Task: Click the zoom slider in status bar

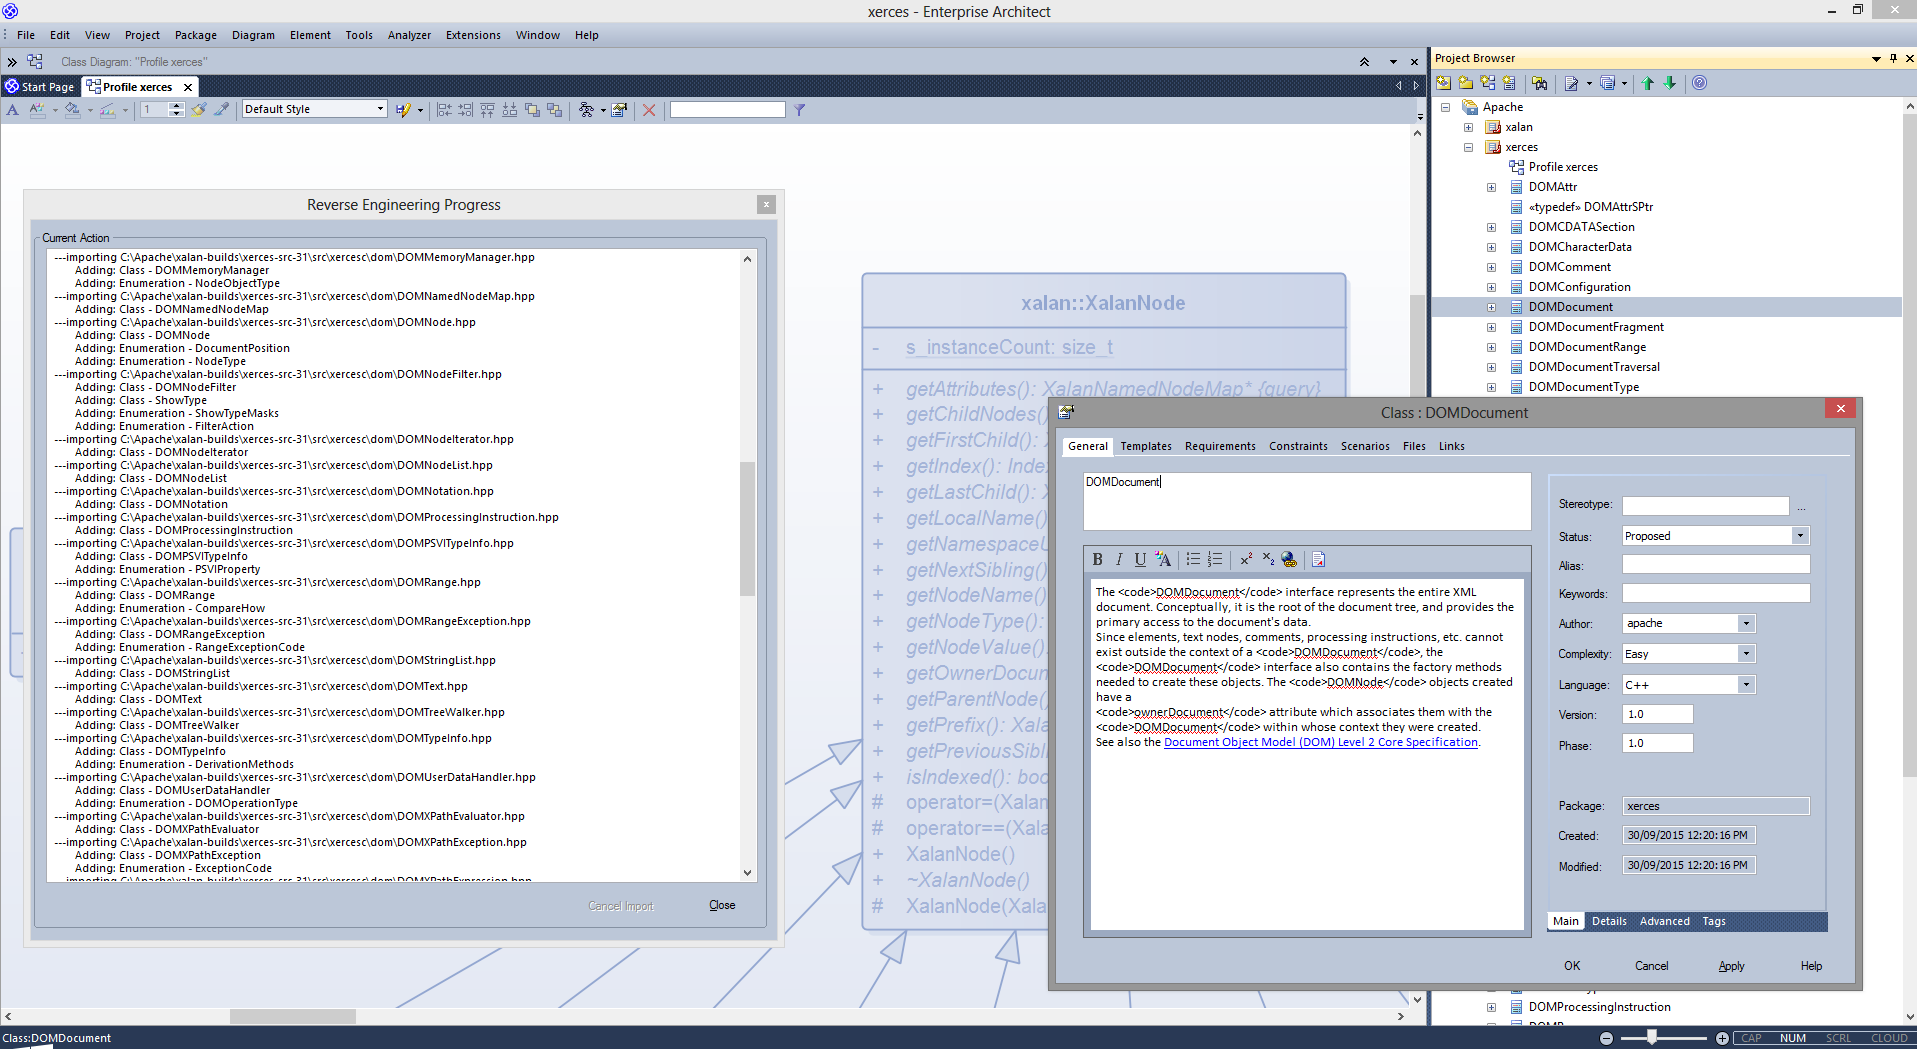Action: pos(1652,1038)
